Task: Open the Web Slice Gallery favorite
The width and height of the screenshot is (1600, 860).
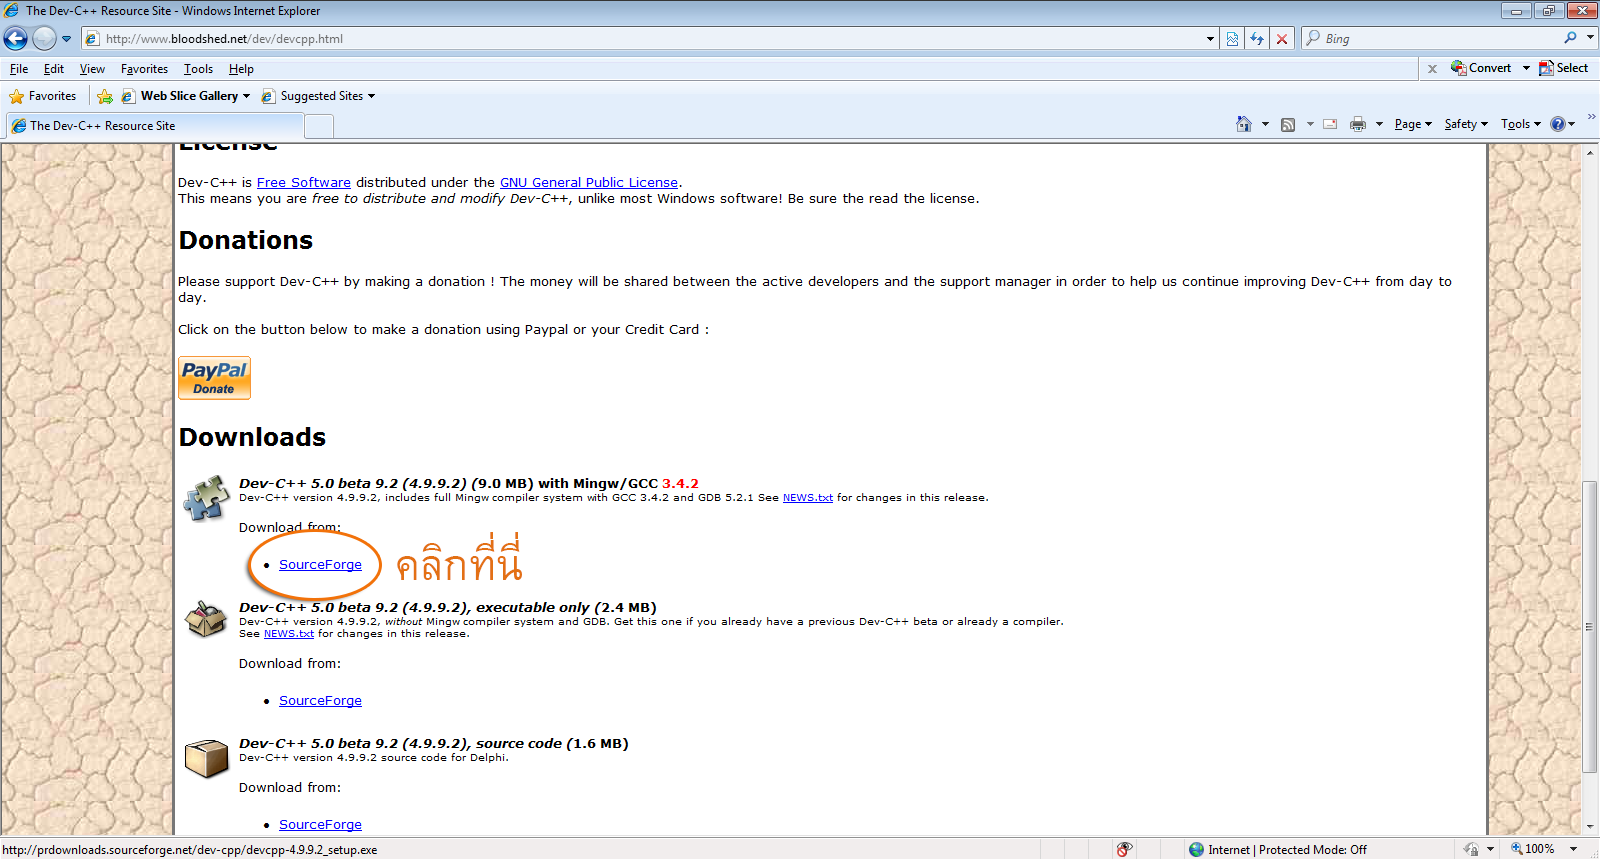Action: click(x=186, y=96)
